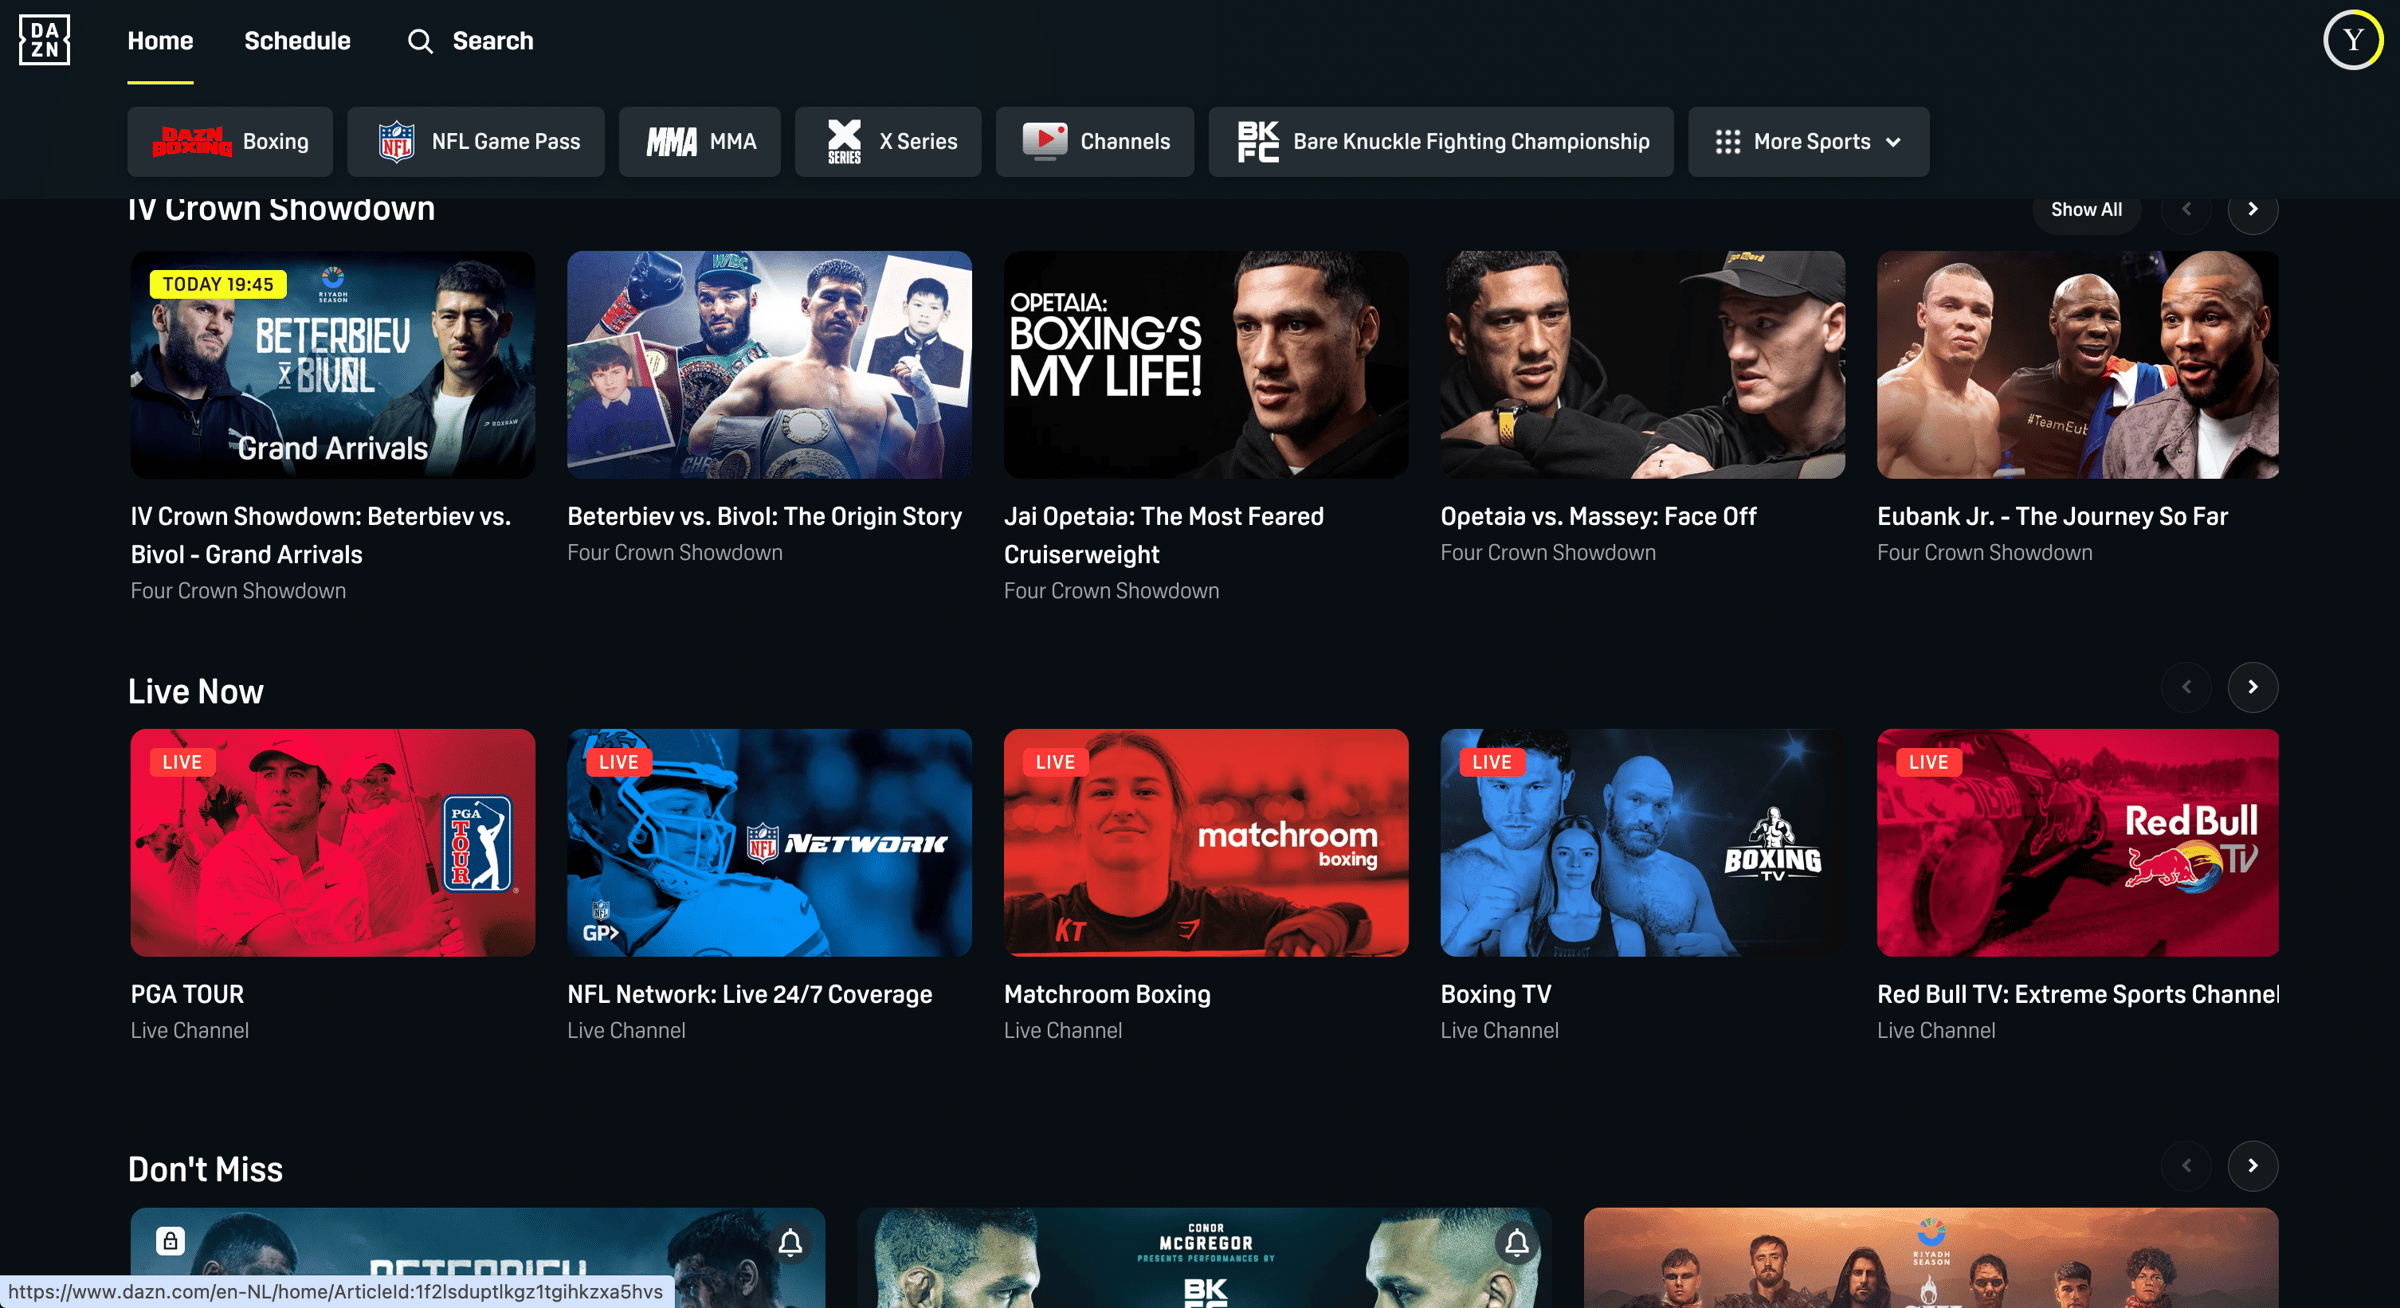Open PGA TOUR live channel thumbnail
The image size is (2400, 1308).
(332, 842)
